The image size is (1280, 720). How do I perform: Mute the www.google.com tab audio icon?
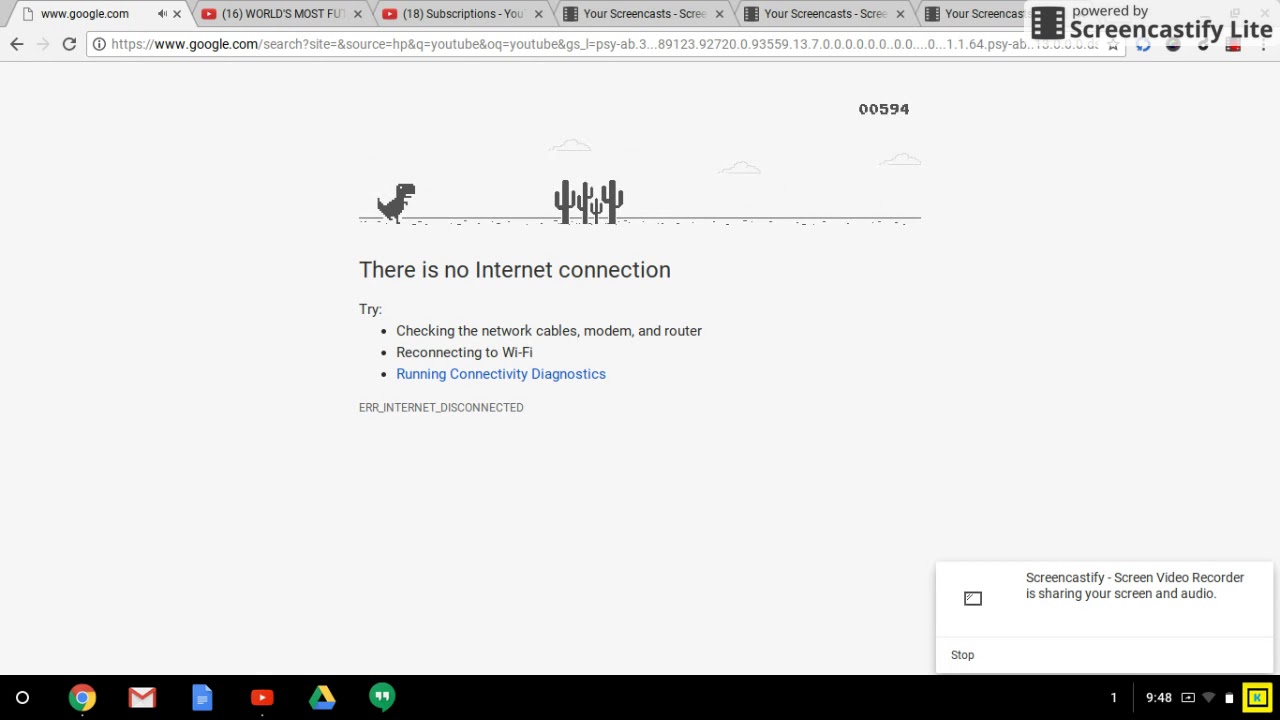point(162,14)
